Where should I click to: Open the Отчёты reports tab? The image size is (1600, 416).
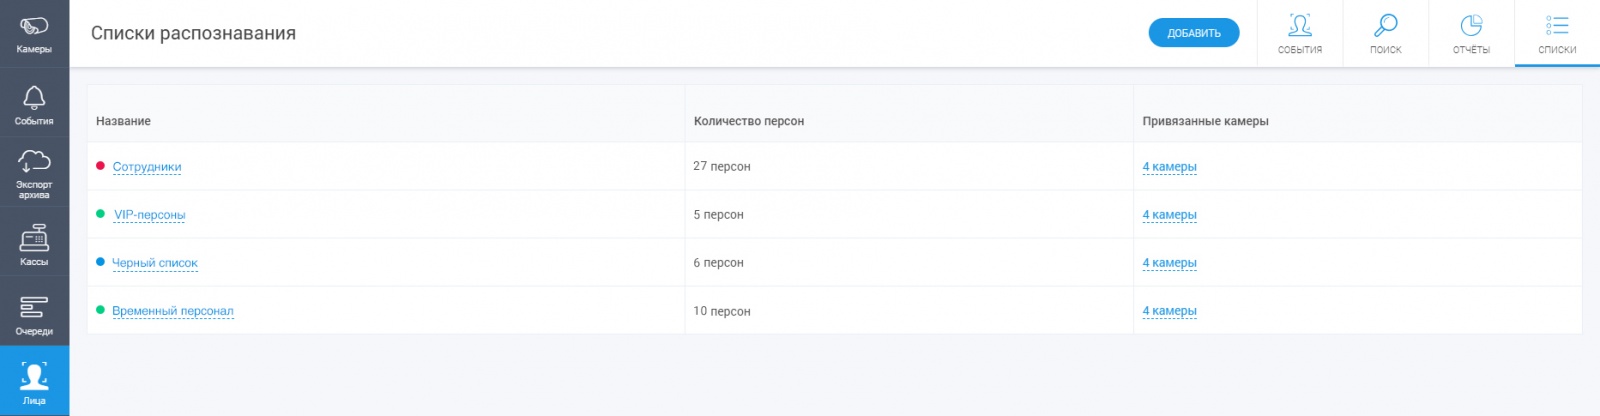pyautogui.click(x=1471, y=34)
